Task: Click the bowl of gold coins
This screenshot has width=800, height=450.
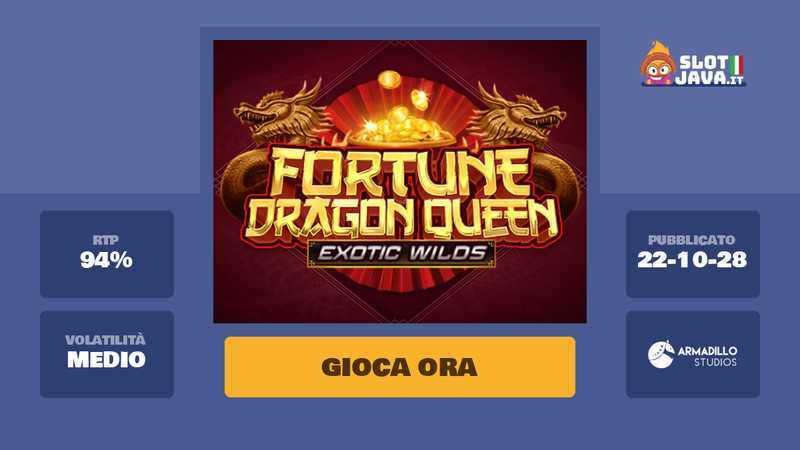Action: 402,120
